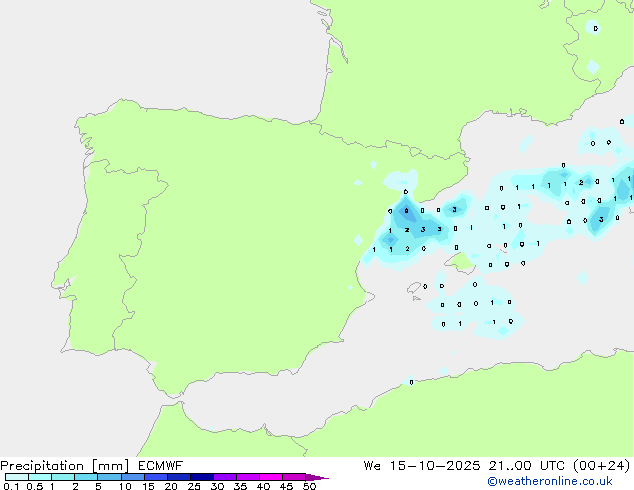Click the '10' legend scale label
The image size is (634, 490).
(125, 486)
